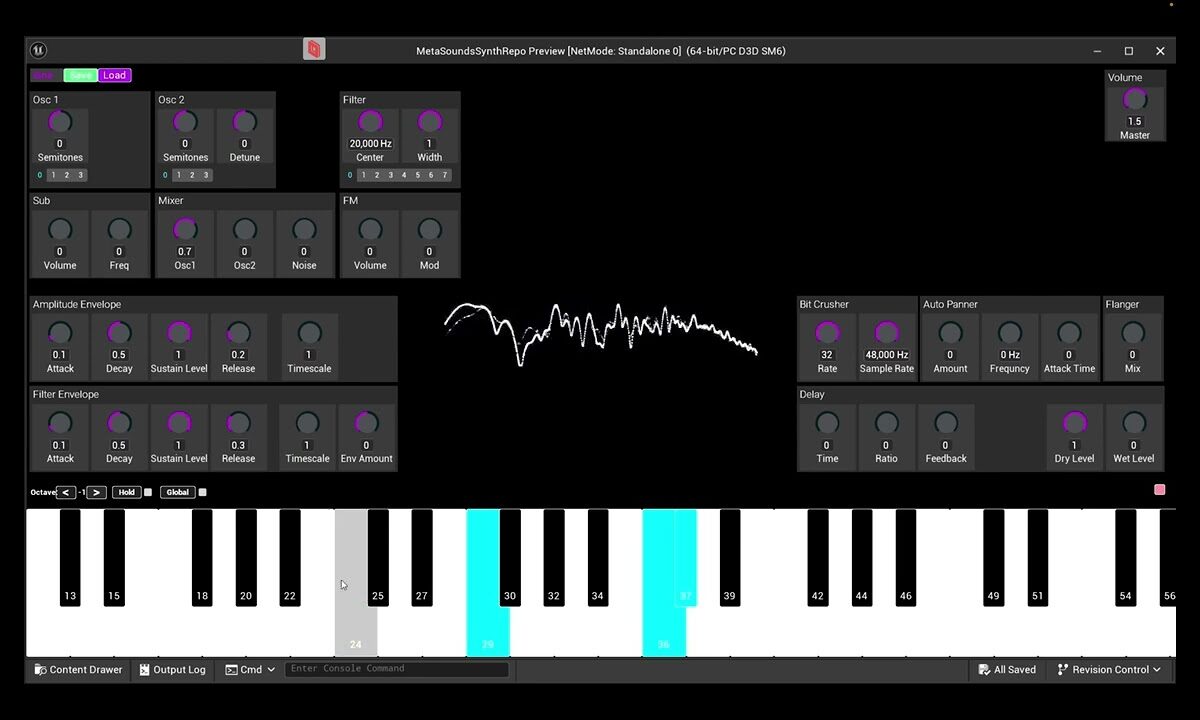The image size is (1200, 720).
Task: Tick the checkbox next to Hold
Action: (148, 492)
